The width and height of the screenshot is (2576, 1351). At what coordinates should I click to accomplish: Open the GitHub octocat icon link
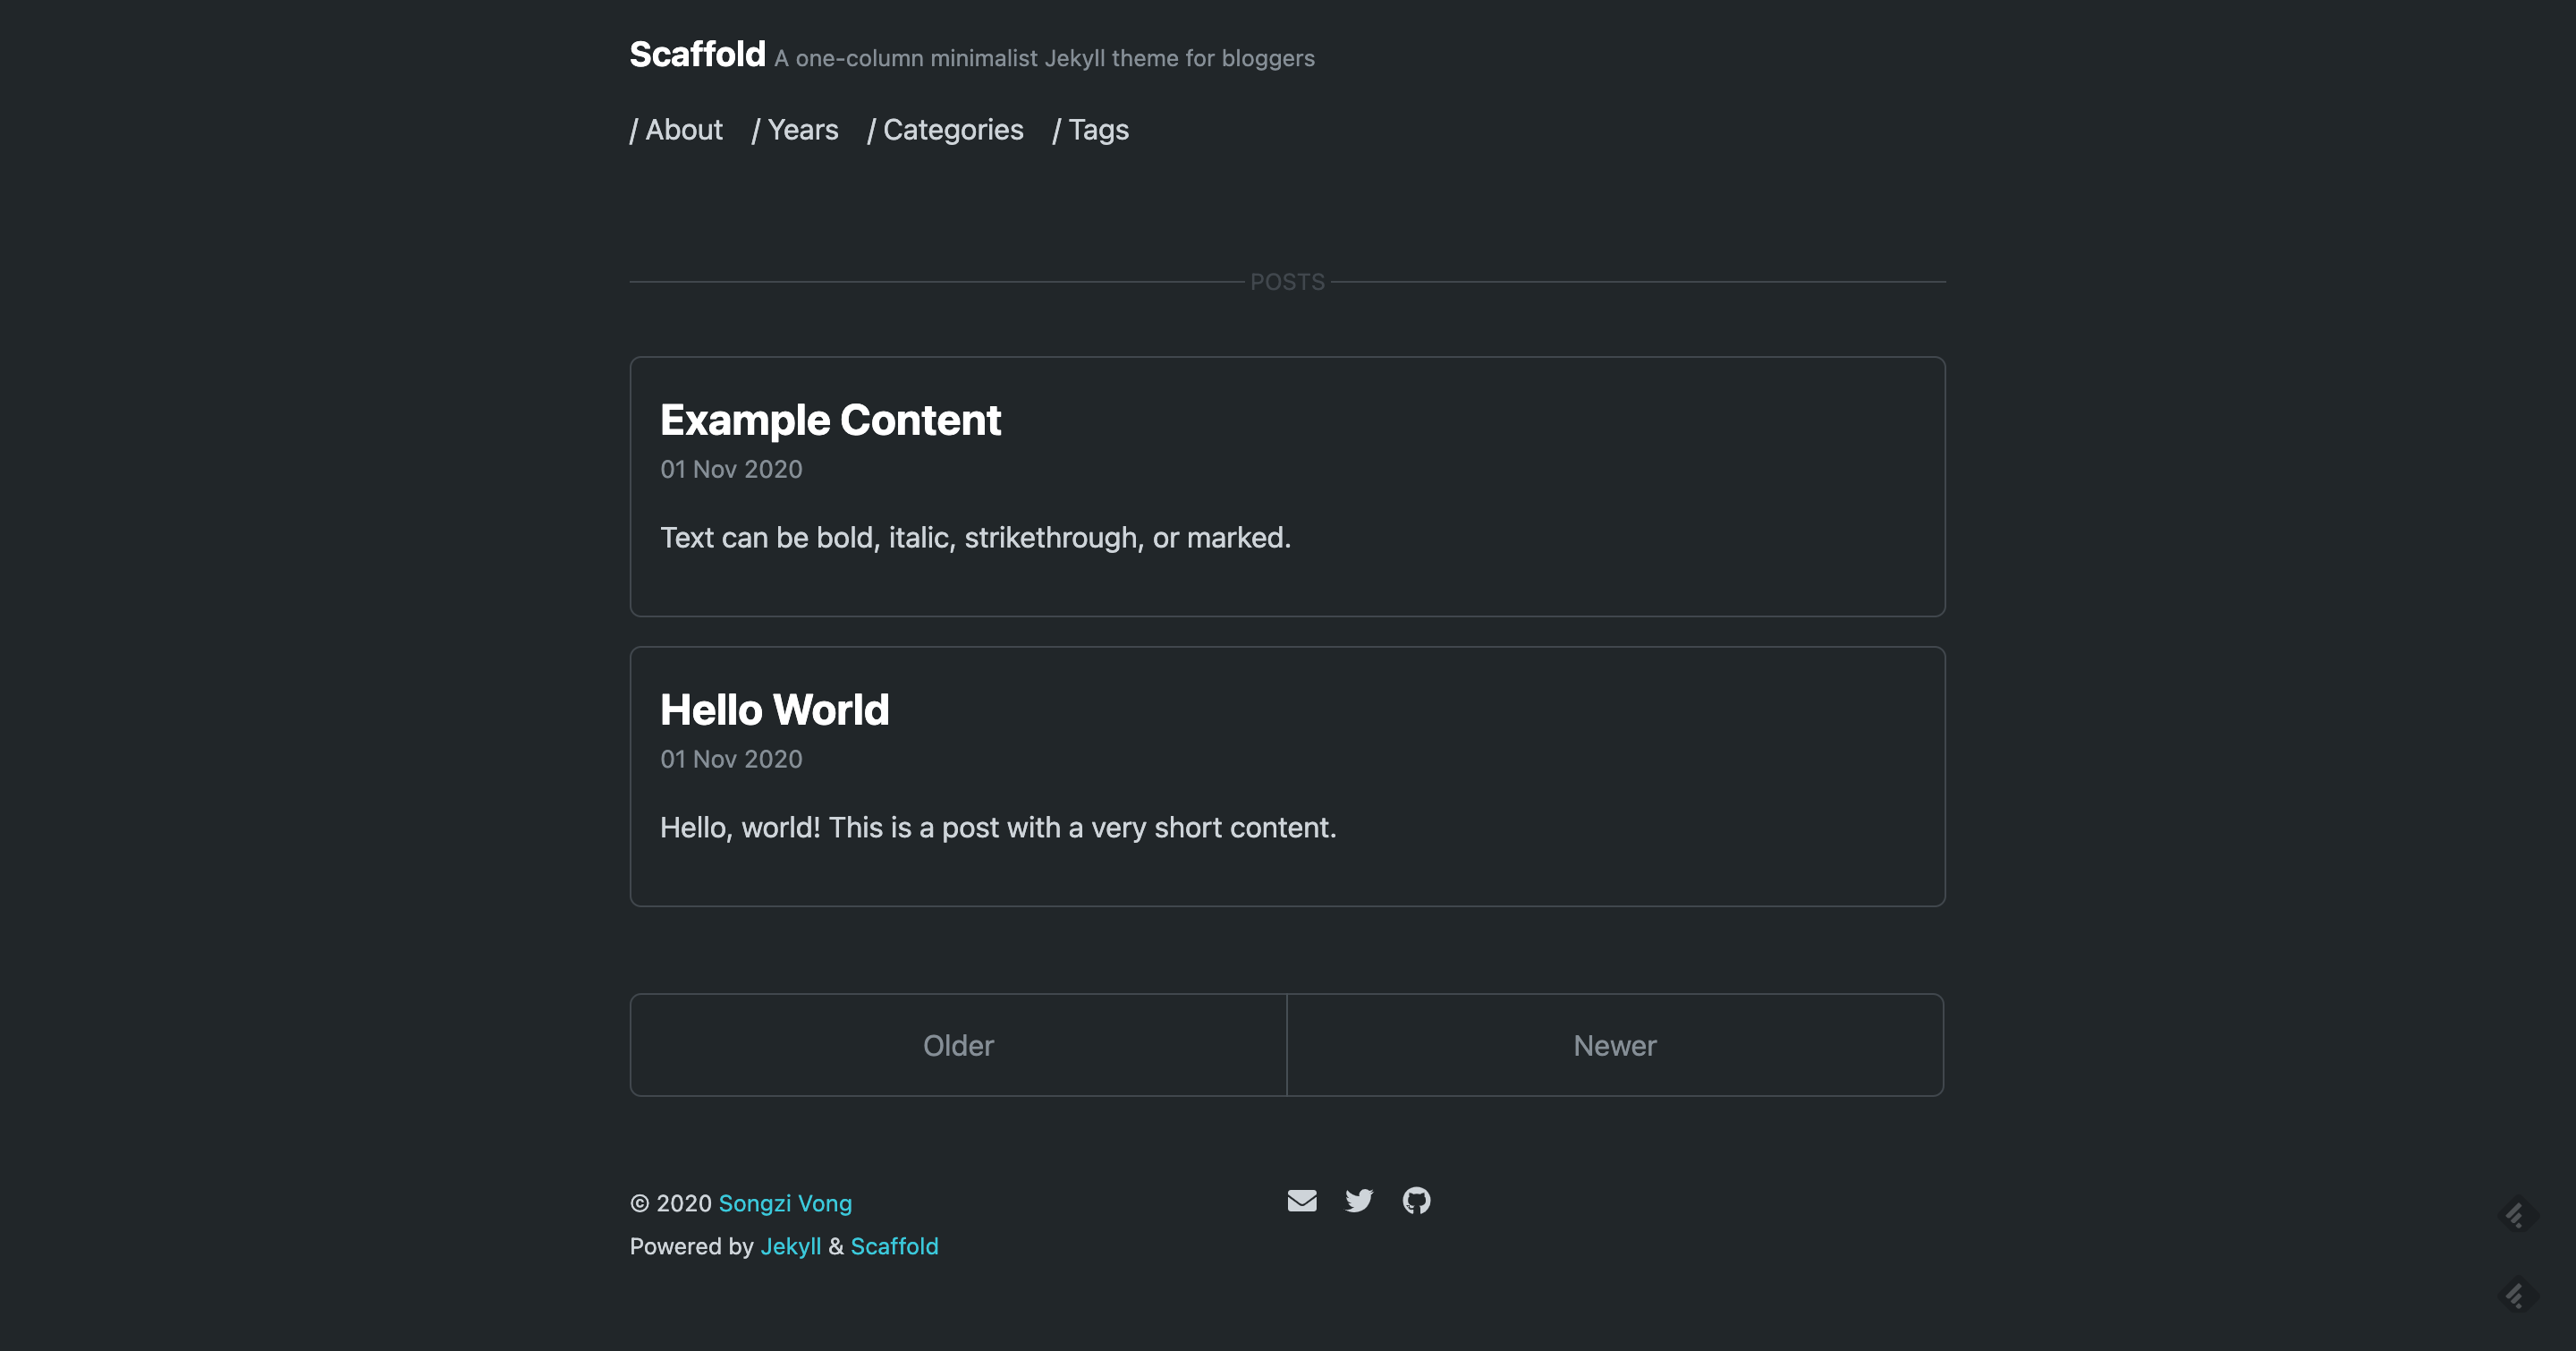[x=1416, y=1200]
